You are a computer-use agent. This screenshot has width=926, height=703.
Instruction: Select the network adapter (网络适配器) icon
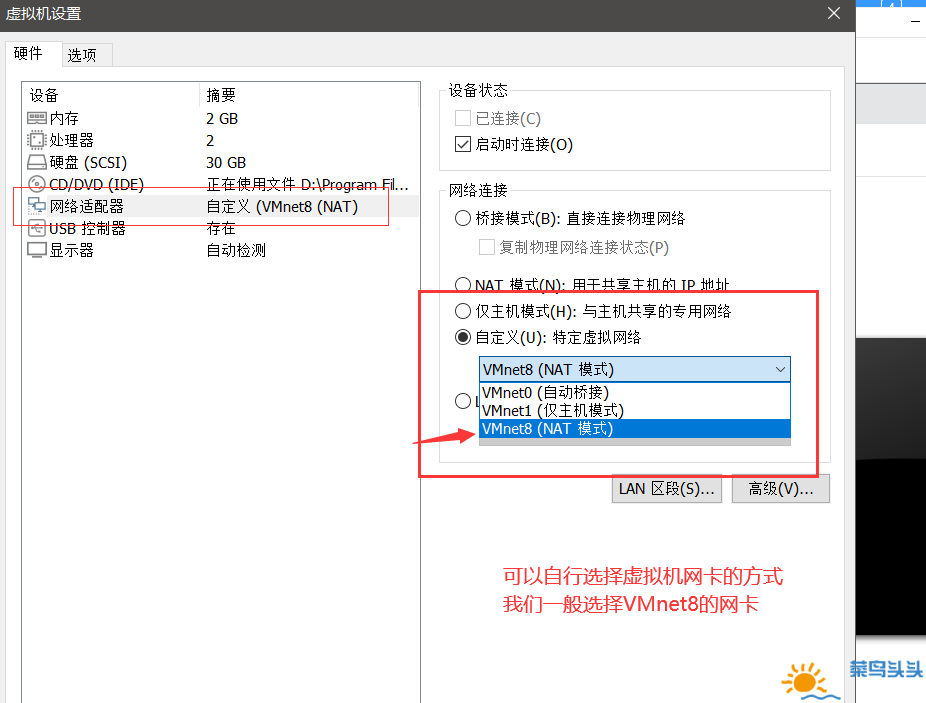[x=37, y=206]
